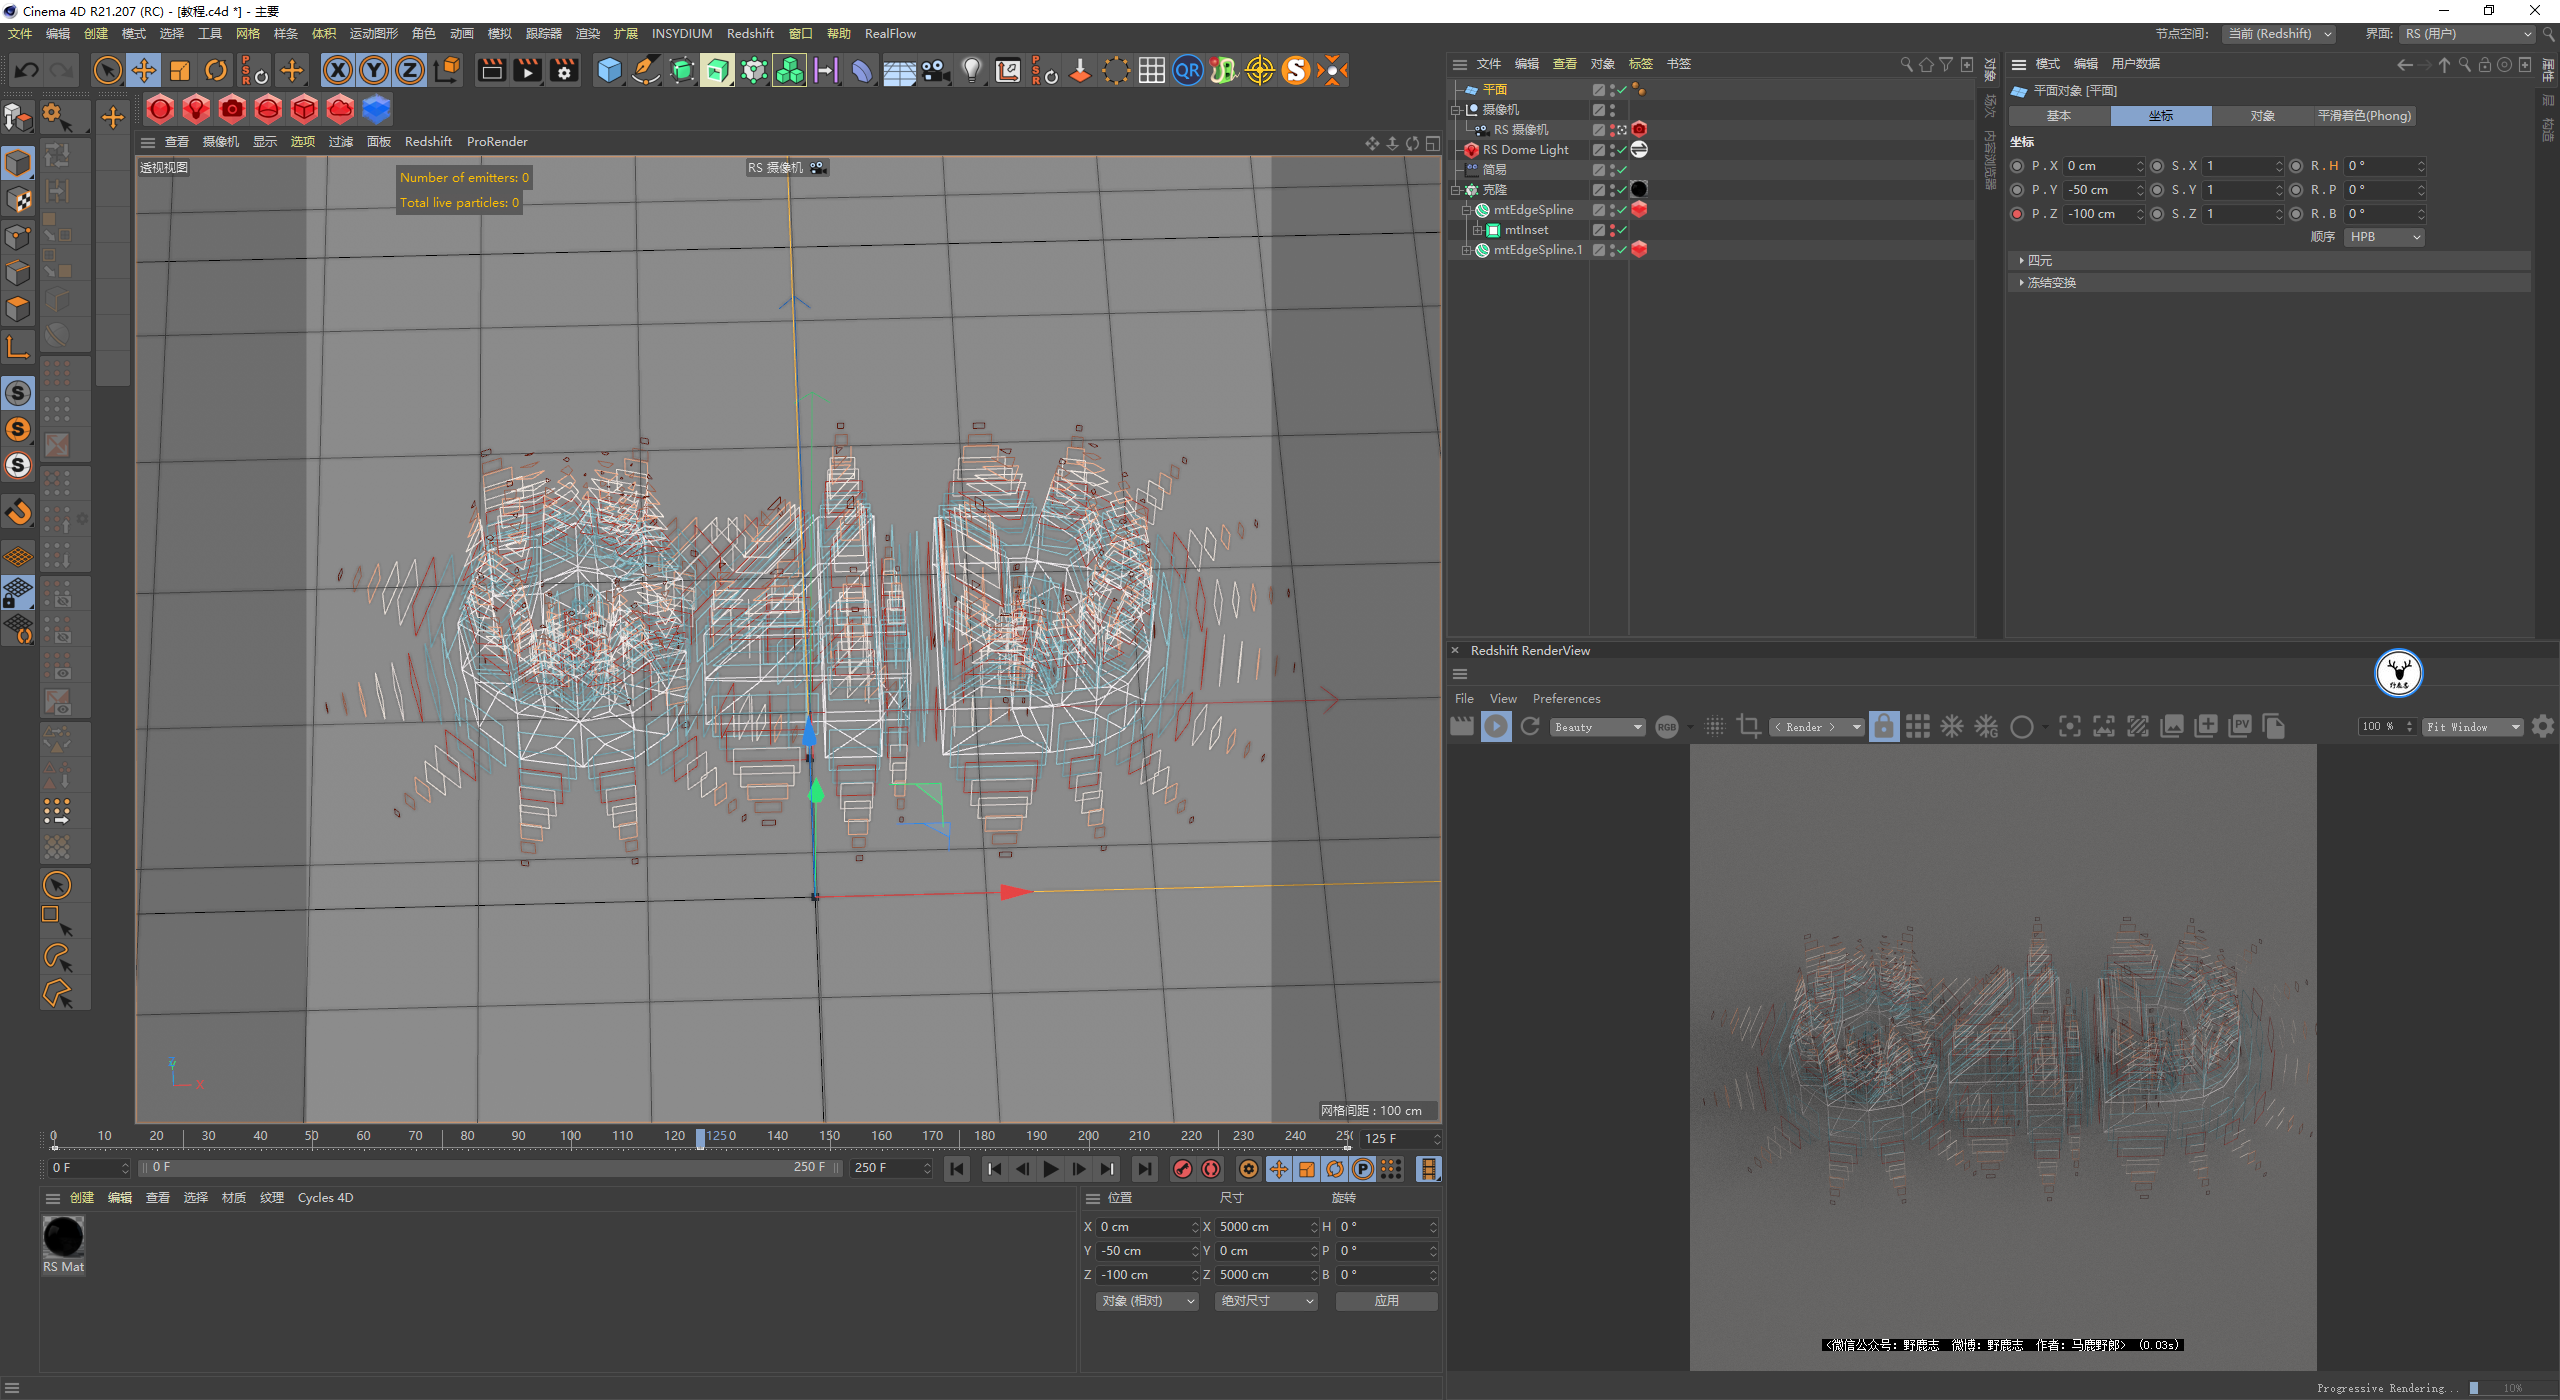Open the HPB rotation order dropdown

(2385, 237)
